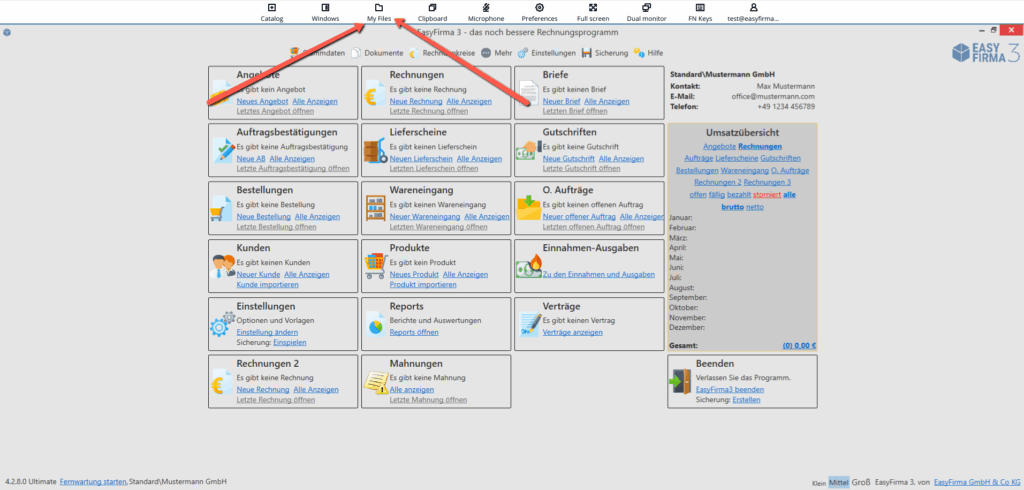The image size is (1024, 490).
Task: Click the Produkte shopping cart icon
Action: pos(375,266)
